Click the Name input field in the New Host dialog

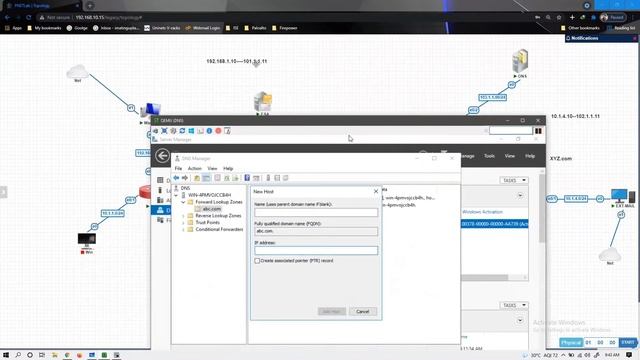pyautogui.click(x=316, y=212)
